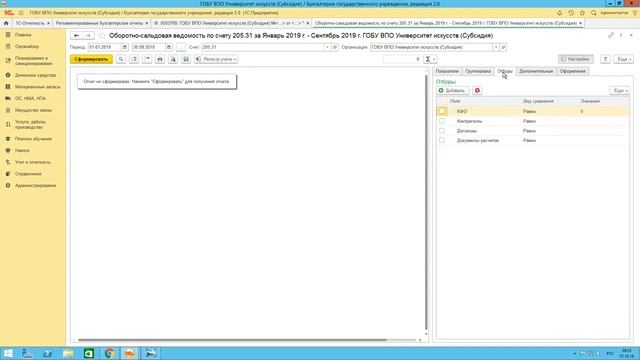The image size is (640, 360).
Task: Click Равно in the КФО row
Action: tap(529, 111)
